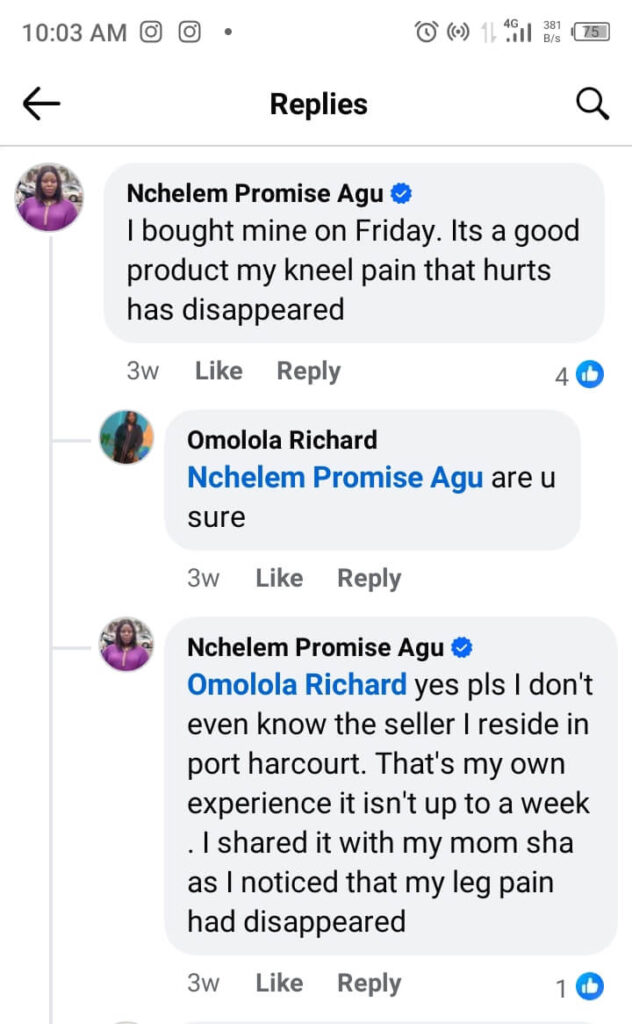
Task: Tap the like reaction icon showing 4
Action: pos(591,375)
